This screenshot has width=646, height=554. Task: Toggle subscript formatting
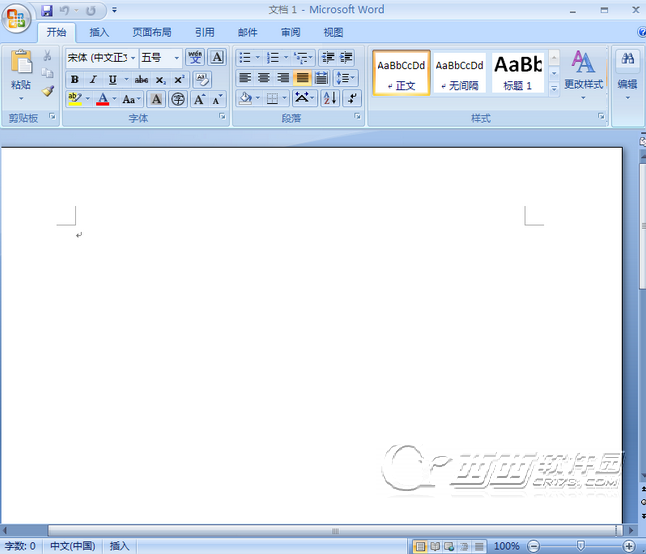(x=160, y=79)
